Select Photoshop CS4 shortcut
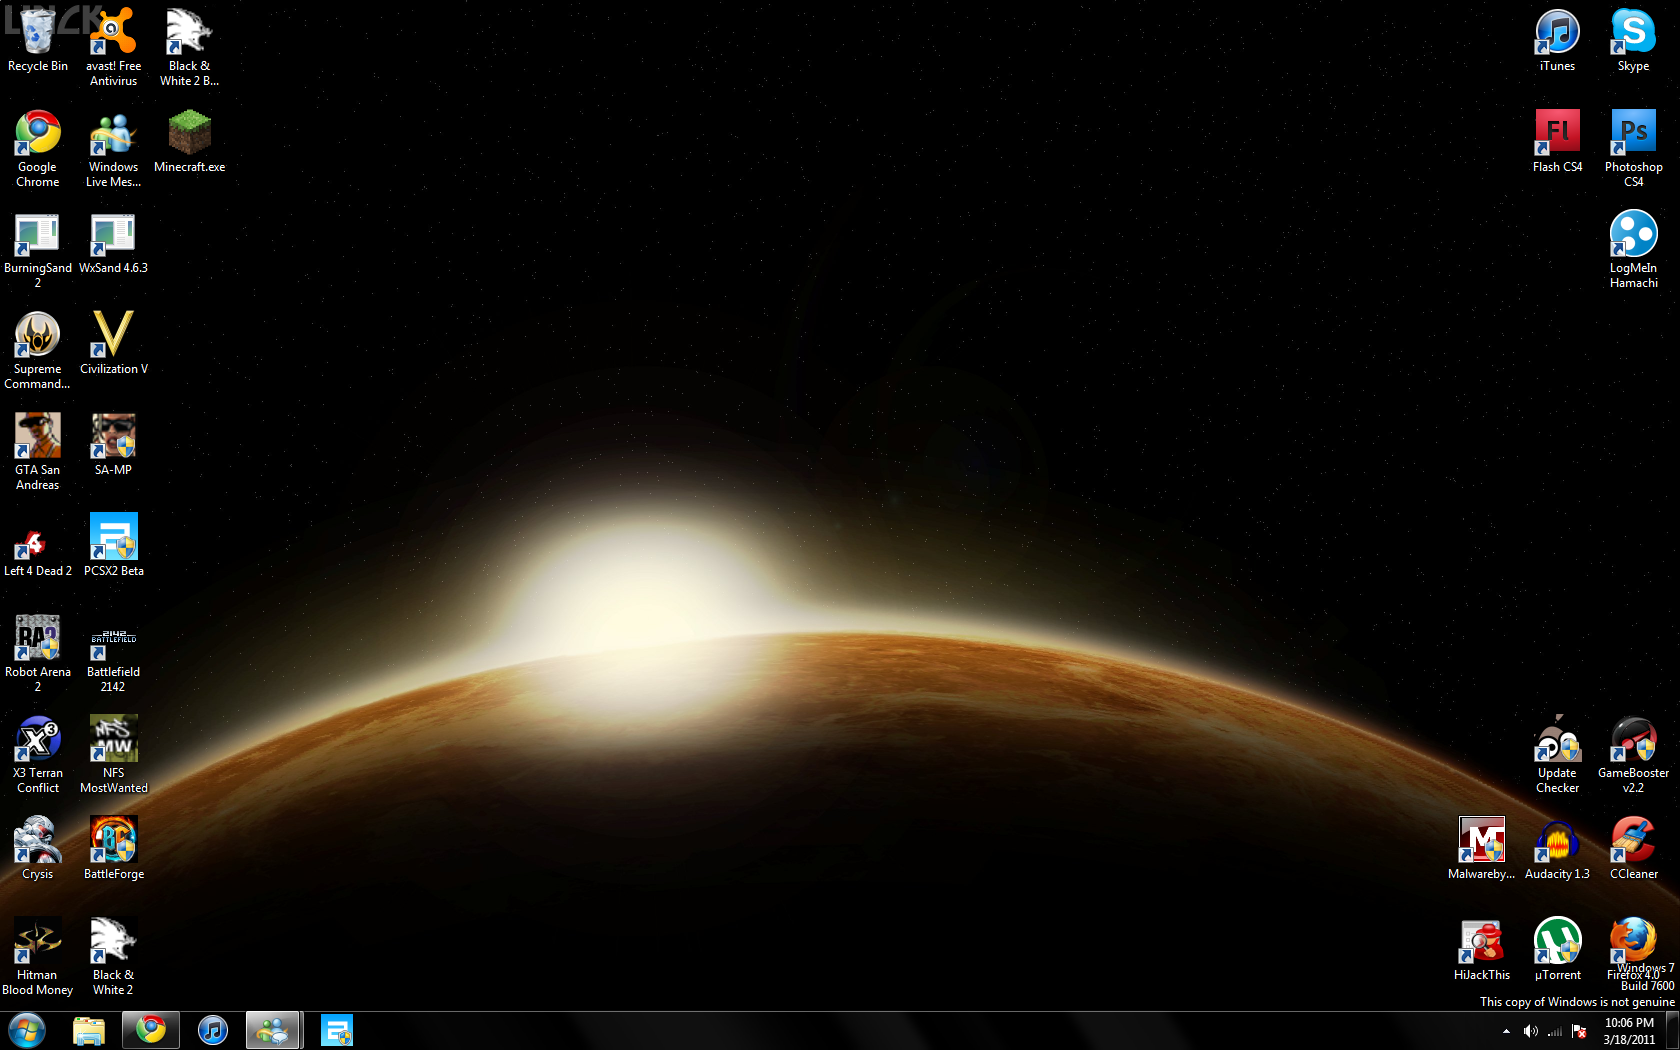 [1634, 148]
